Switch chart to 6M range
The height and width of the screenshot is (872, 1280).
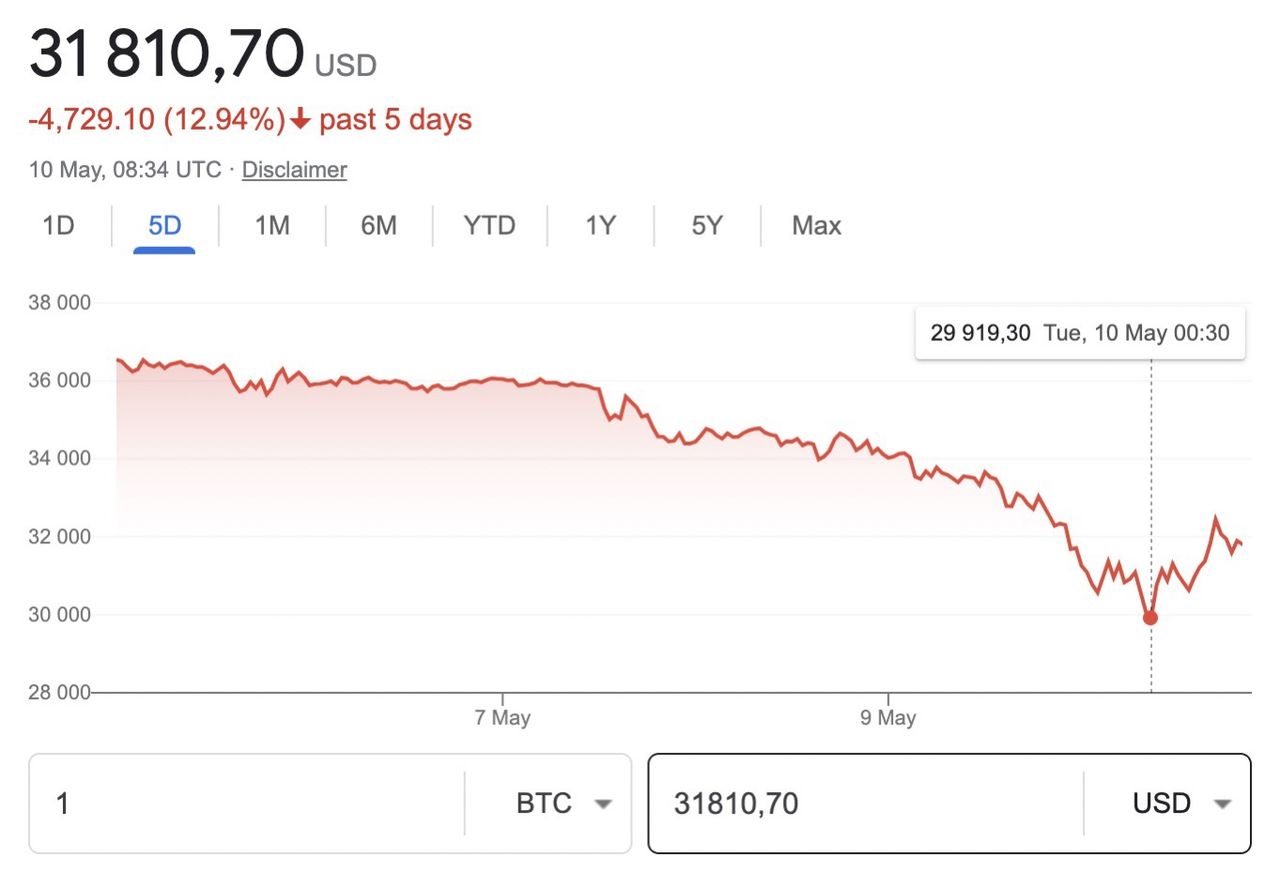click(x=379, y=226)
